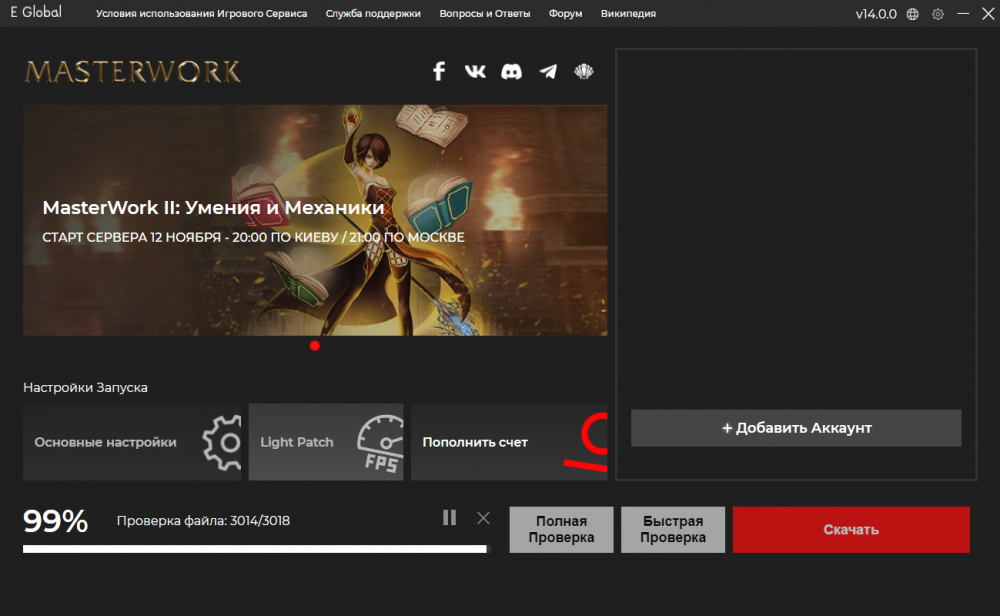This screenshot has height=616, width=1000.
Task: Click Добавить Аккаунт button
Action: (796, 428)
